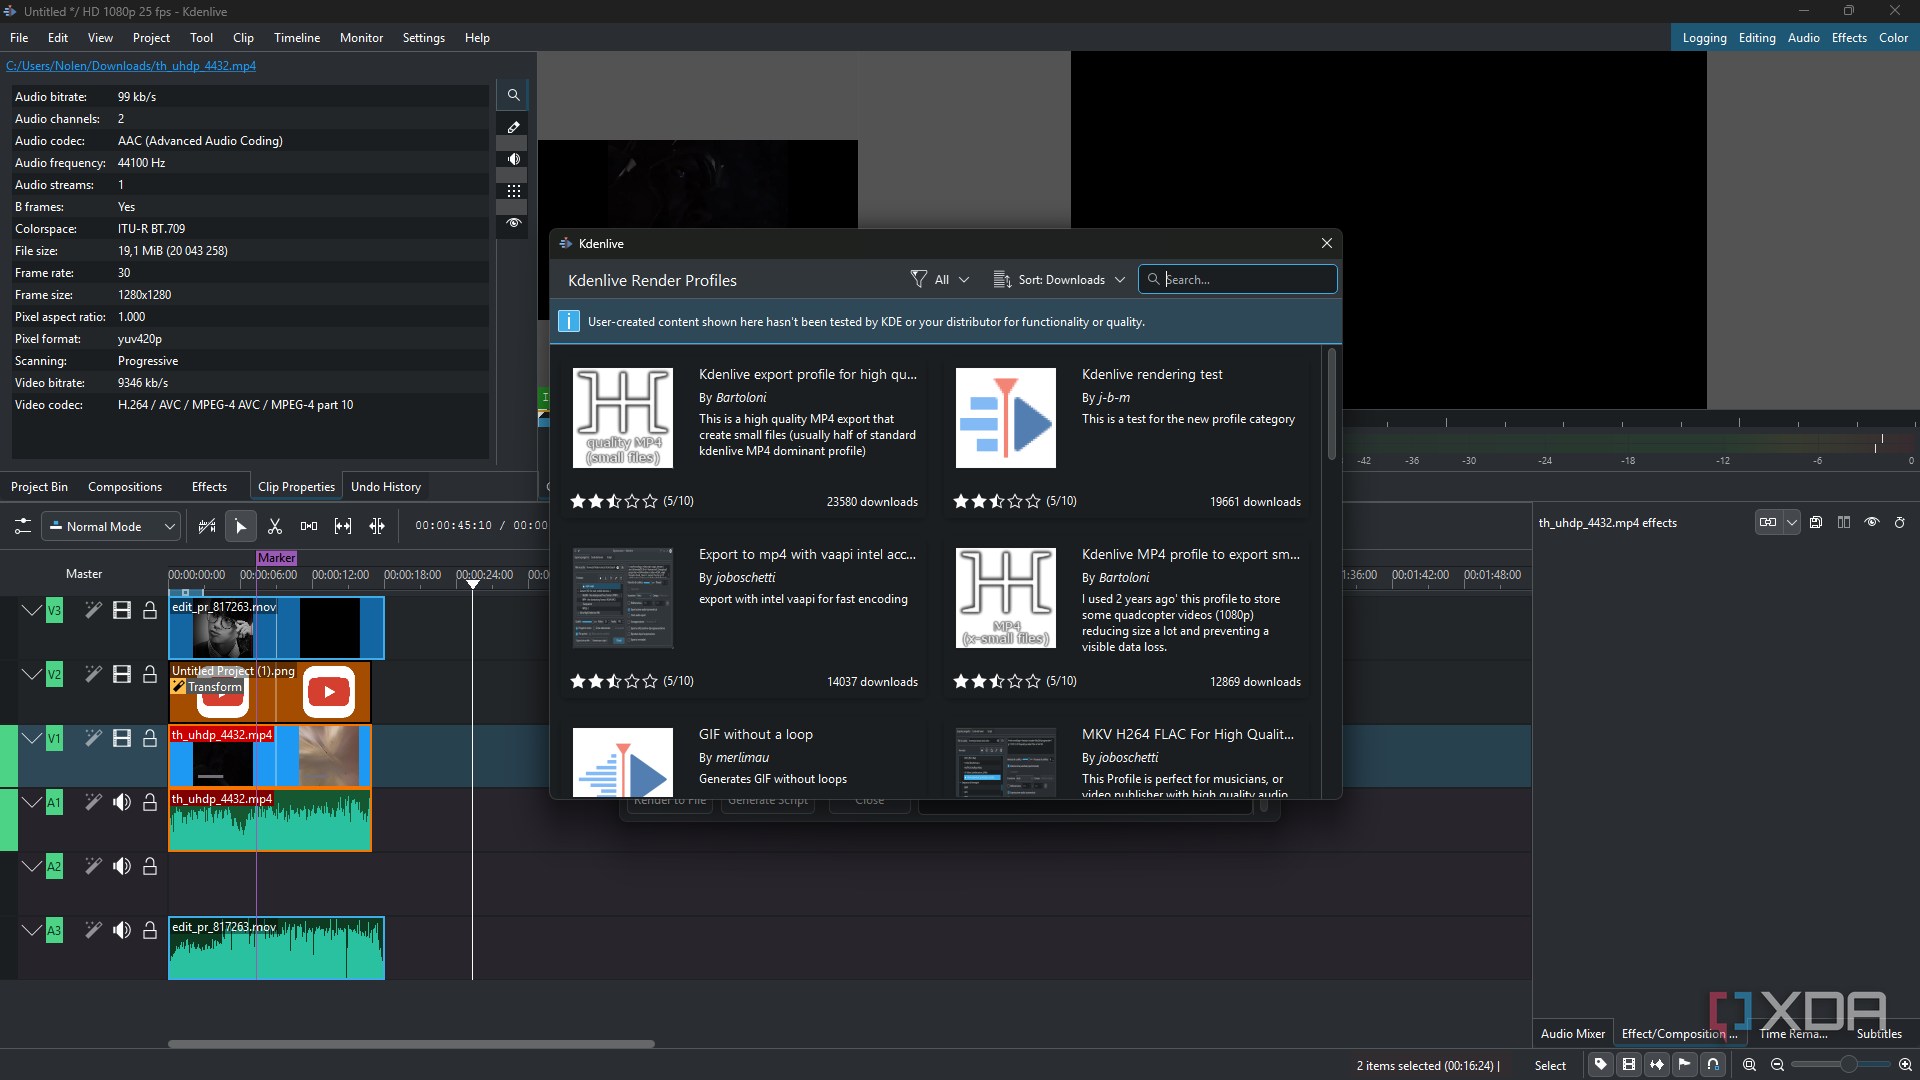This screenshot has width=1920, height=1080.
Task: Open the Project menu
Action: click(151, 37)
